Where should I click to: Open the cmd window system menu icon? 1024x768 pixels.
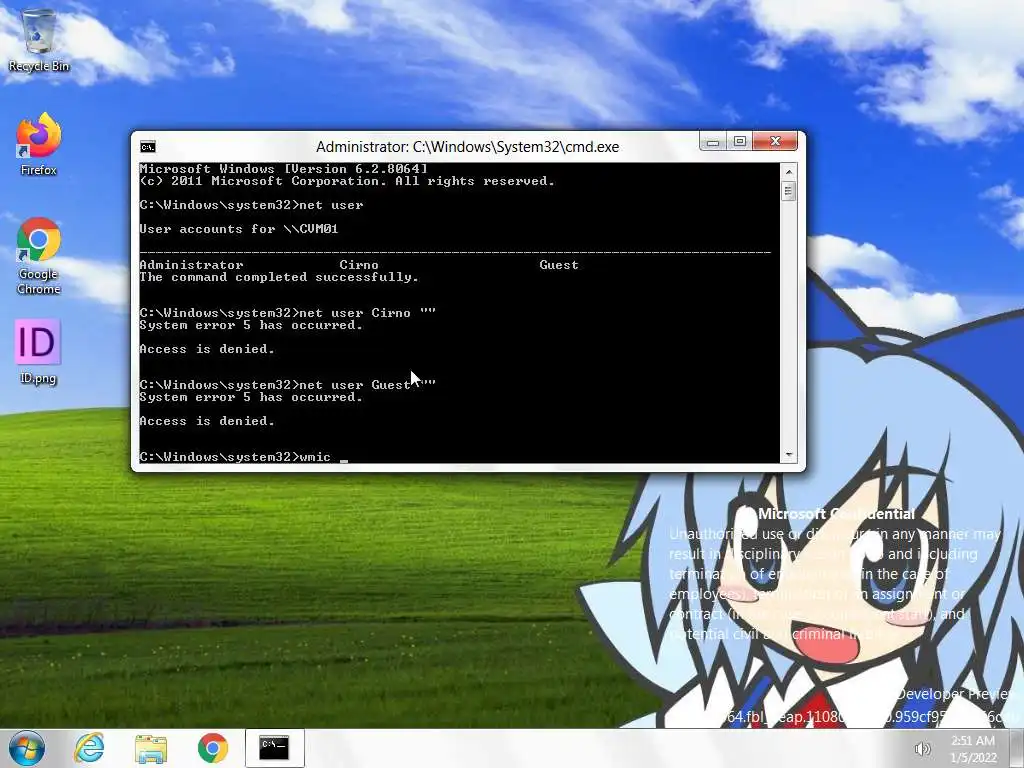pyautogui.click(x=148, y=147)
